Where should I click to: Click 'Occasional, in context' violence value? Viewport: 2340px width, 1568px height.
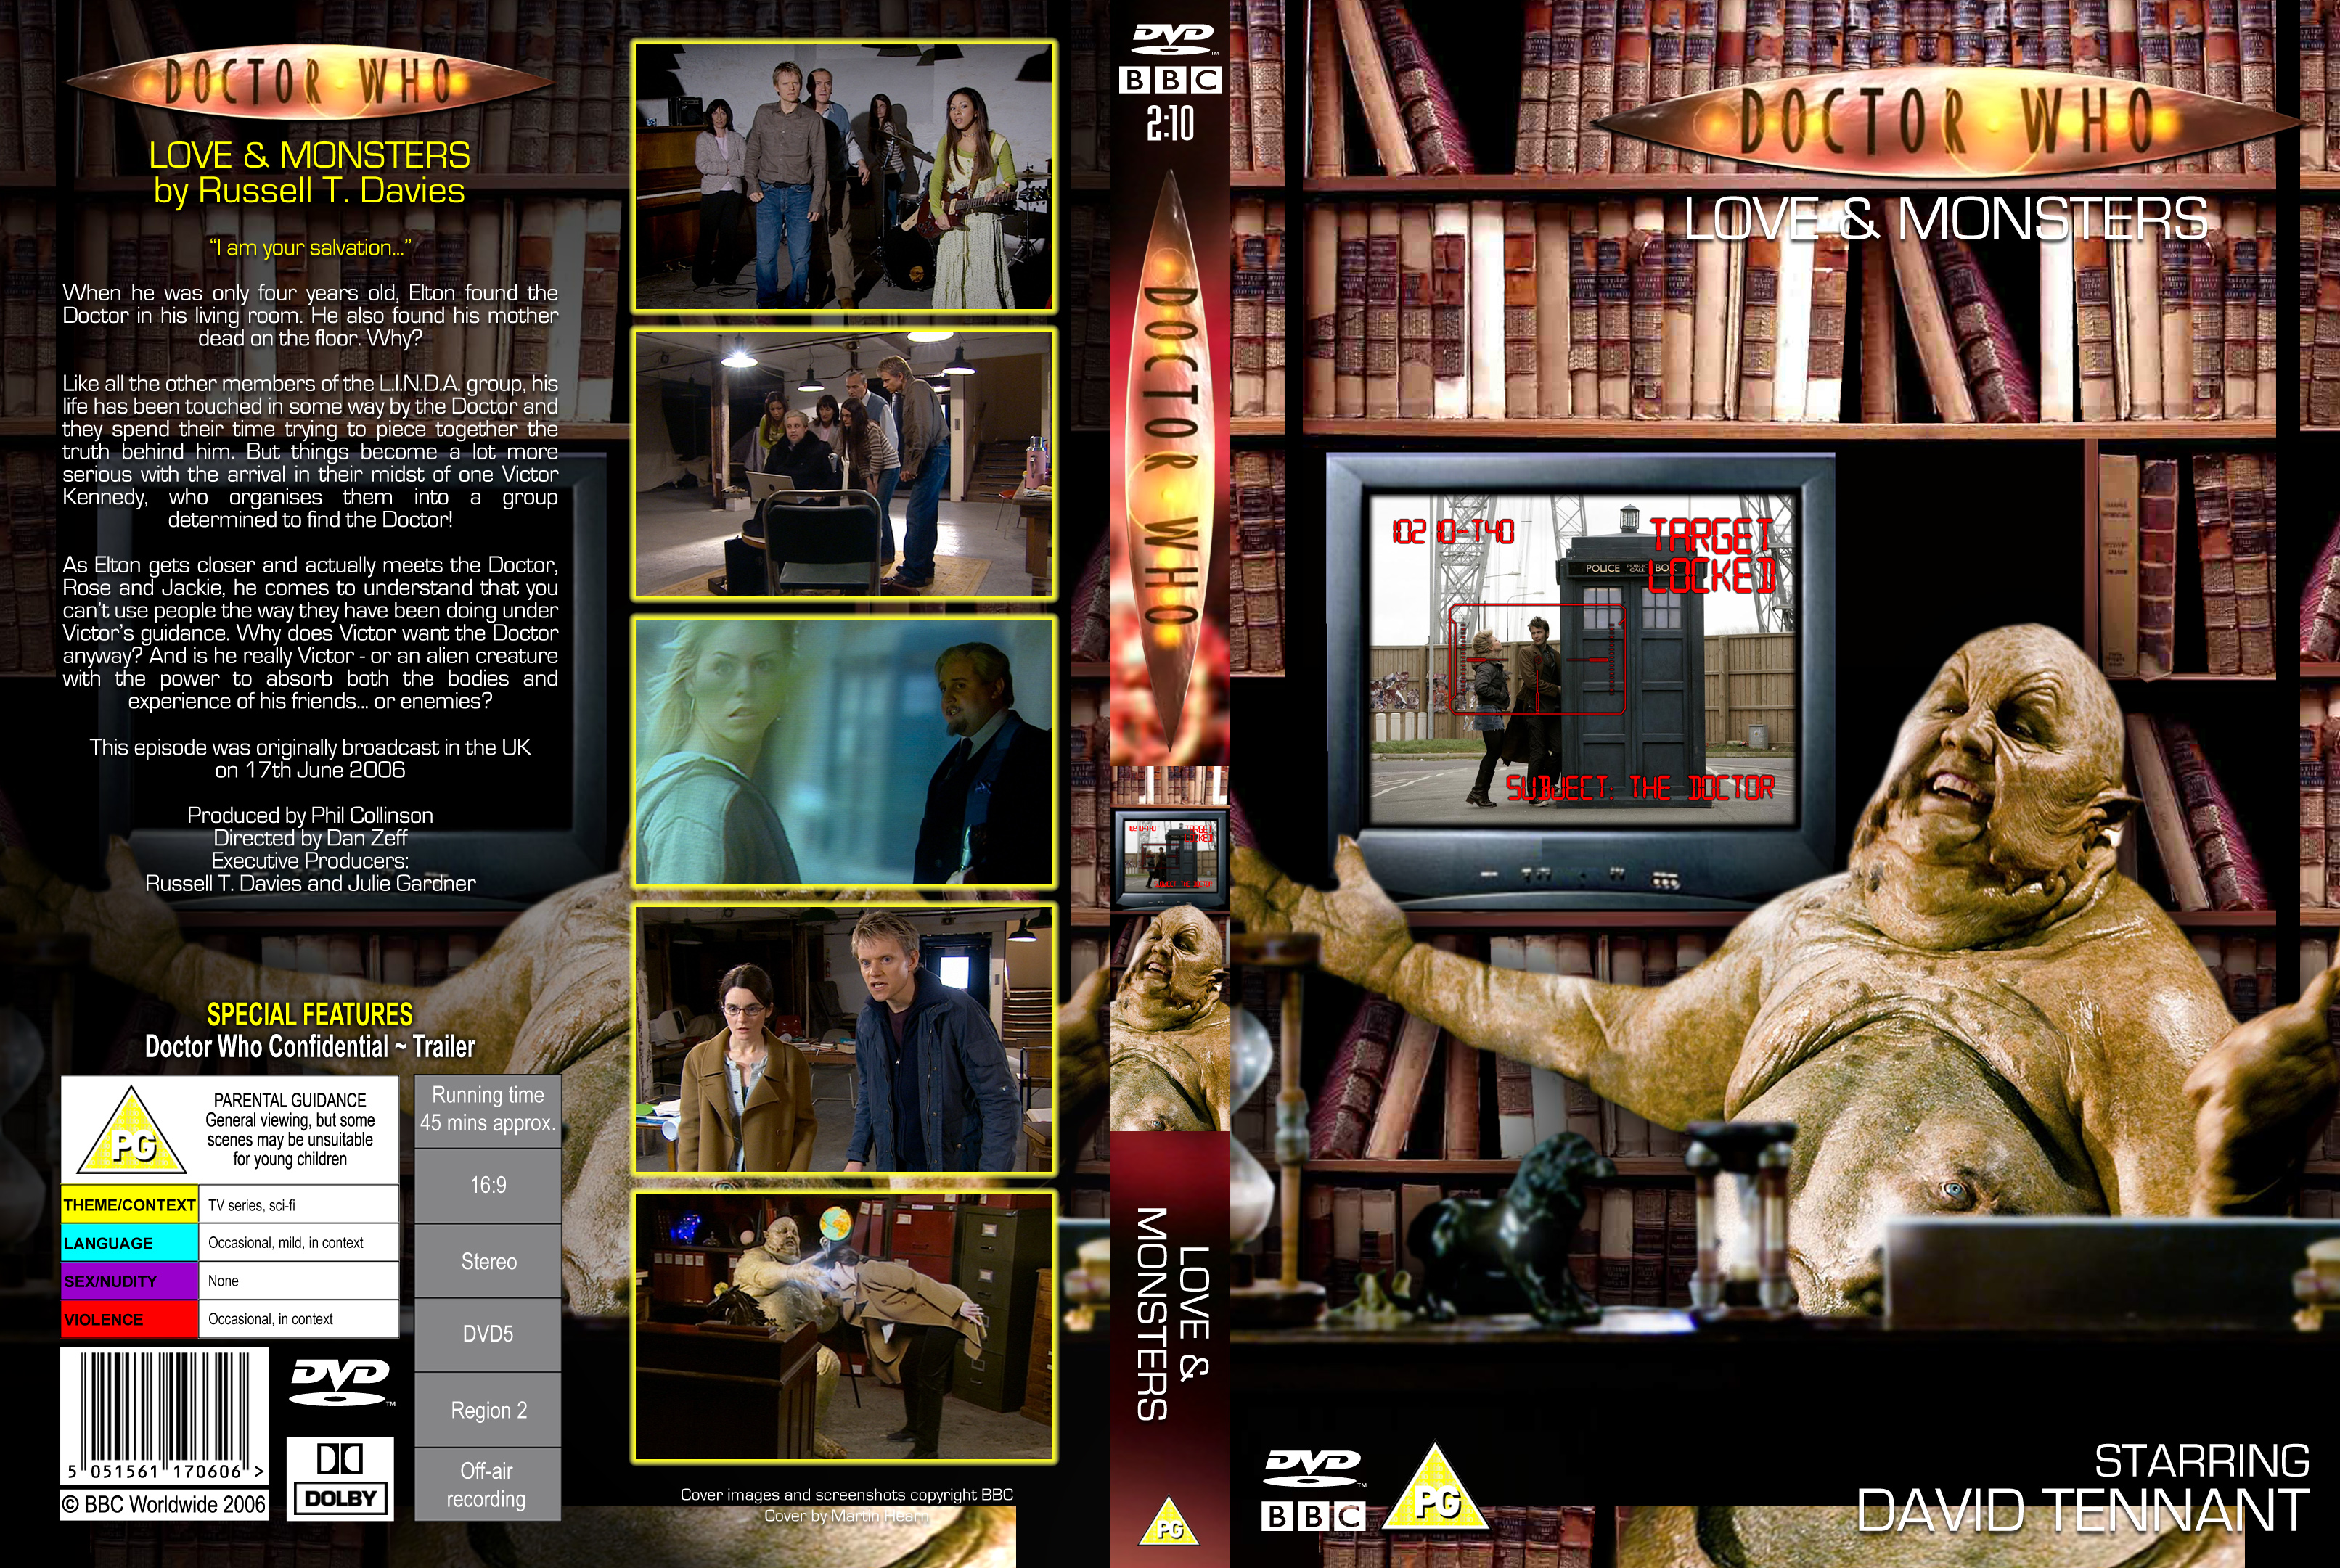270,1319
